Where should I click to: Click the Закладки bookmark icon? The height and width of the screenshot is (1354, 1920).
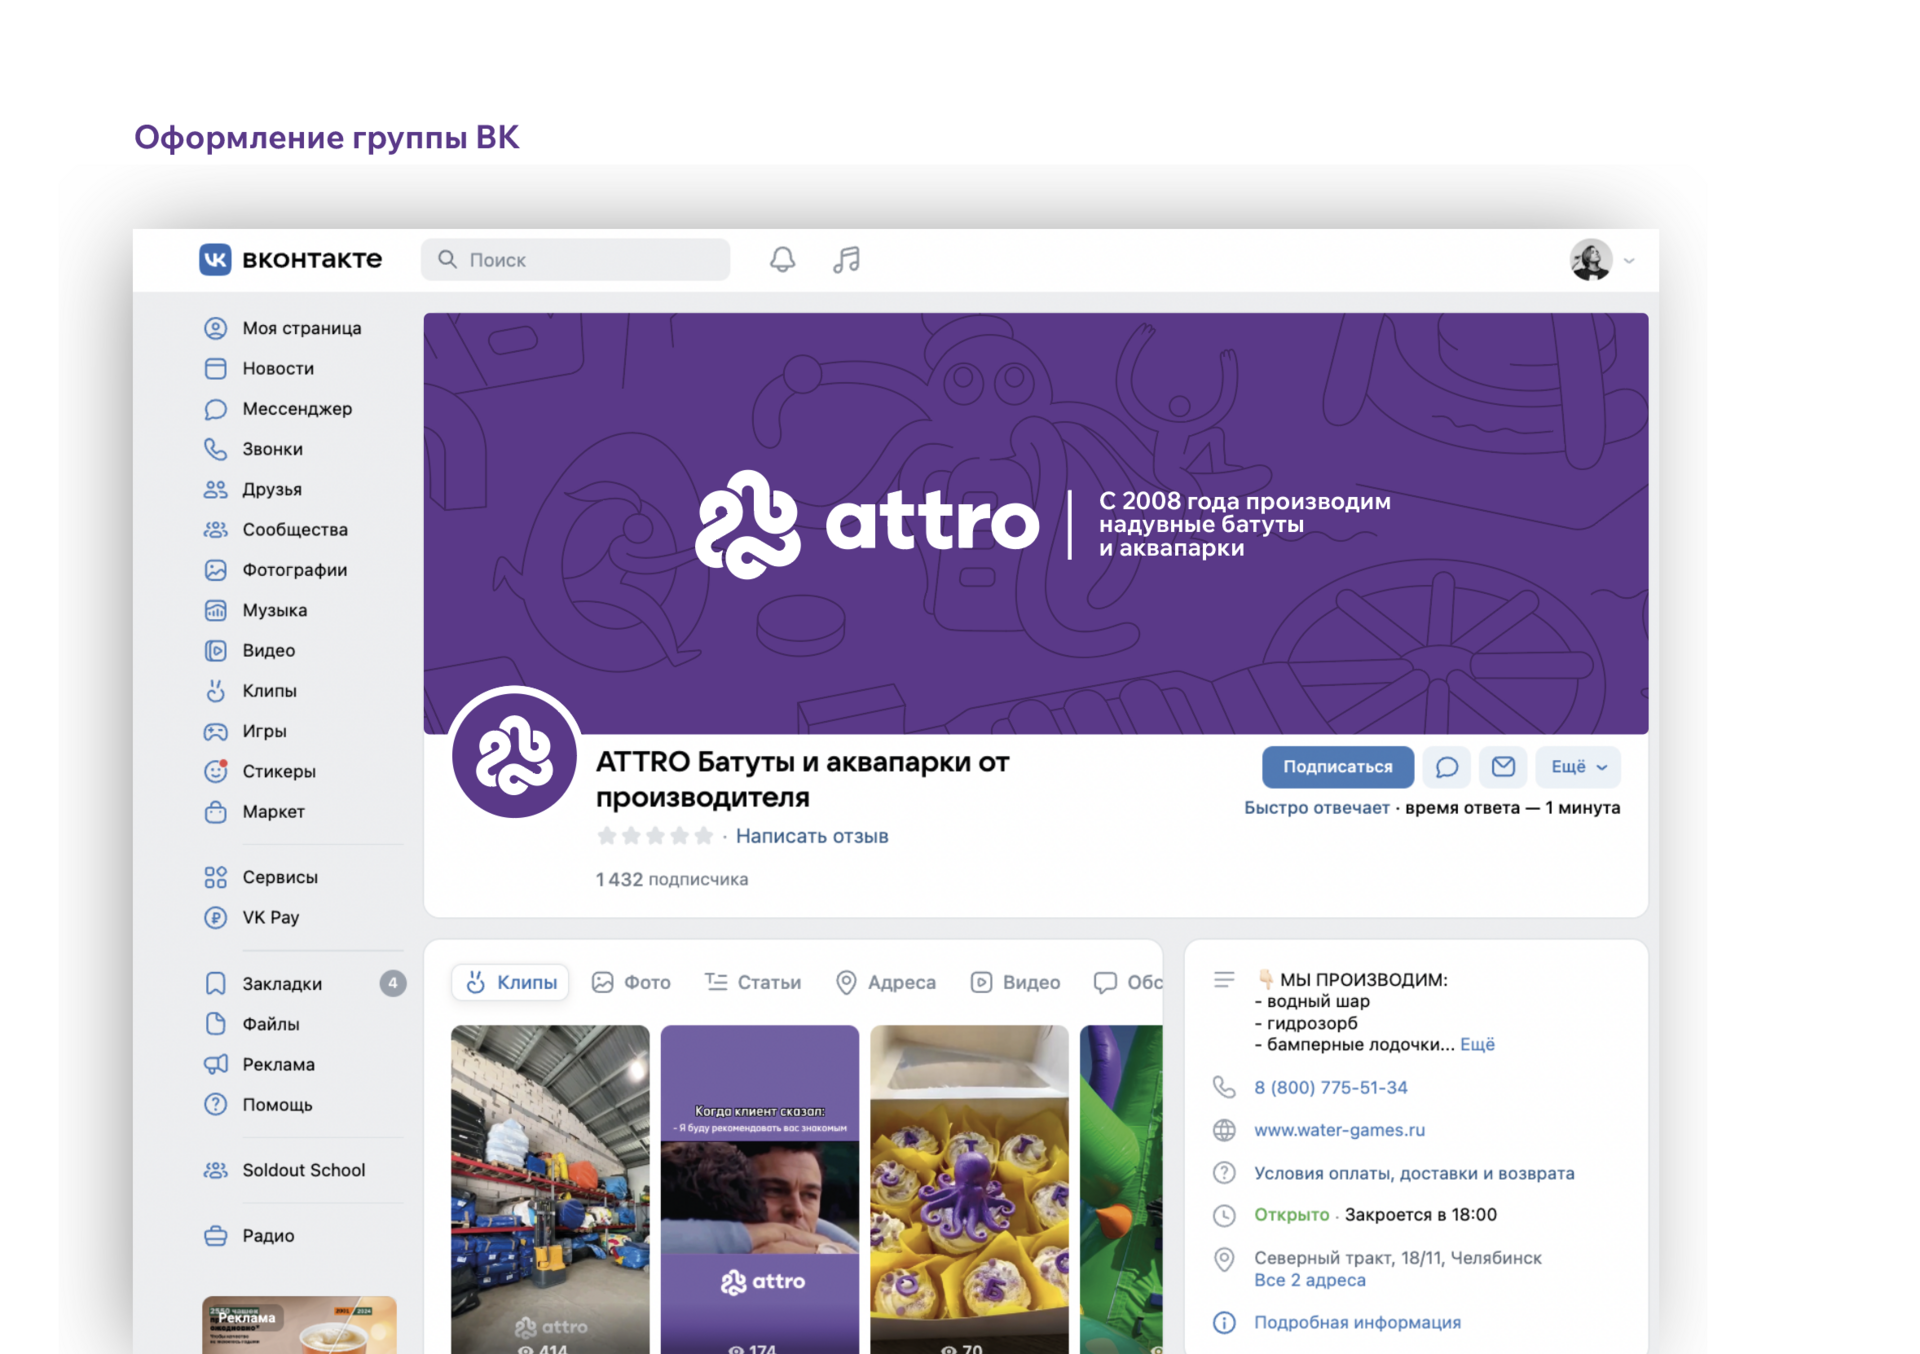click(x=215, y=983)
